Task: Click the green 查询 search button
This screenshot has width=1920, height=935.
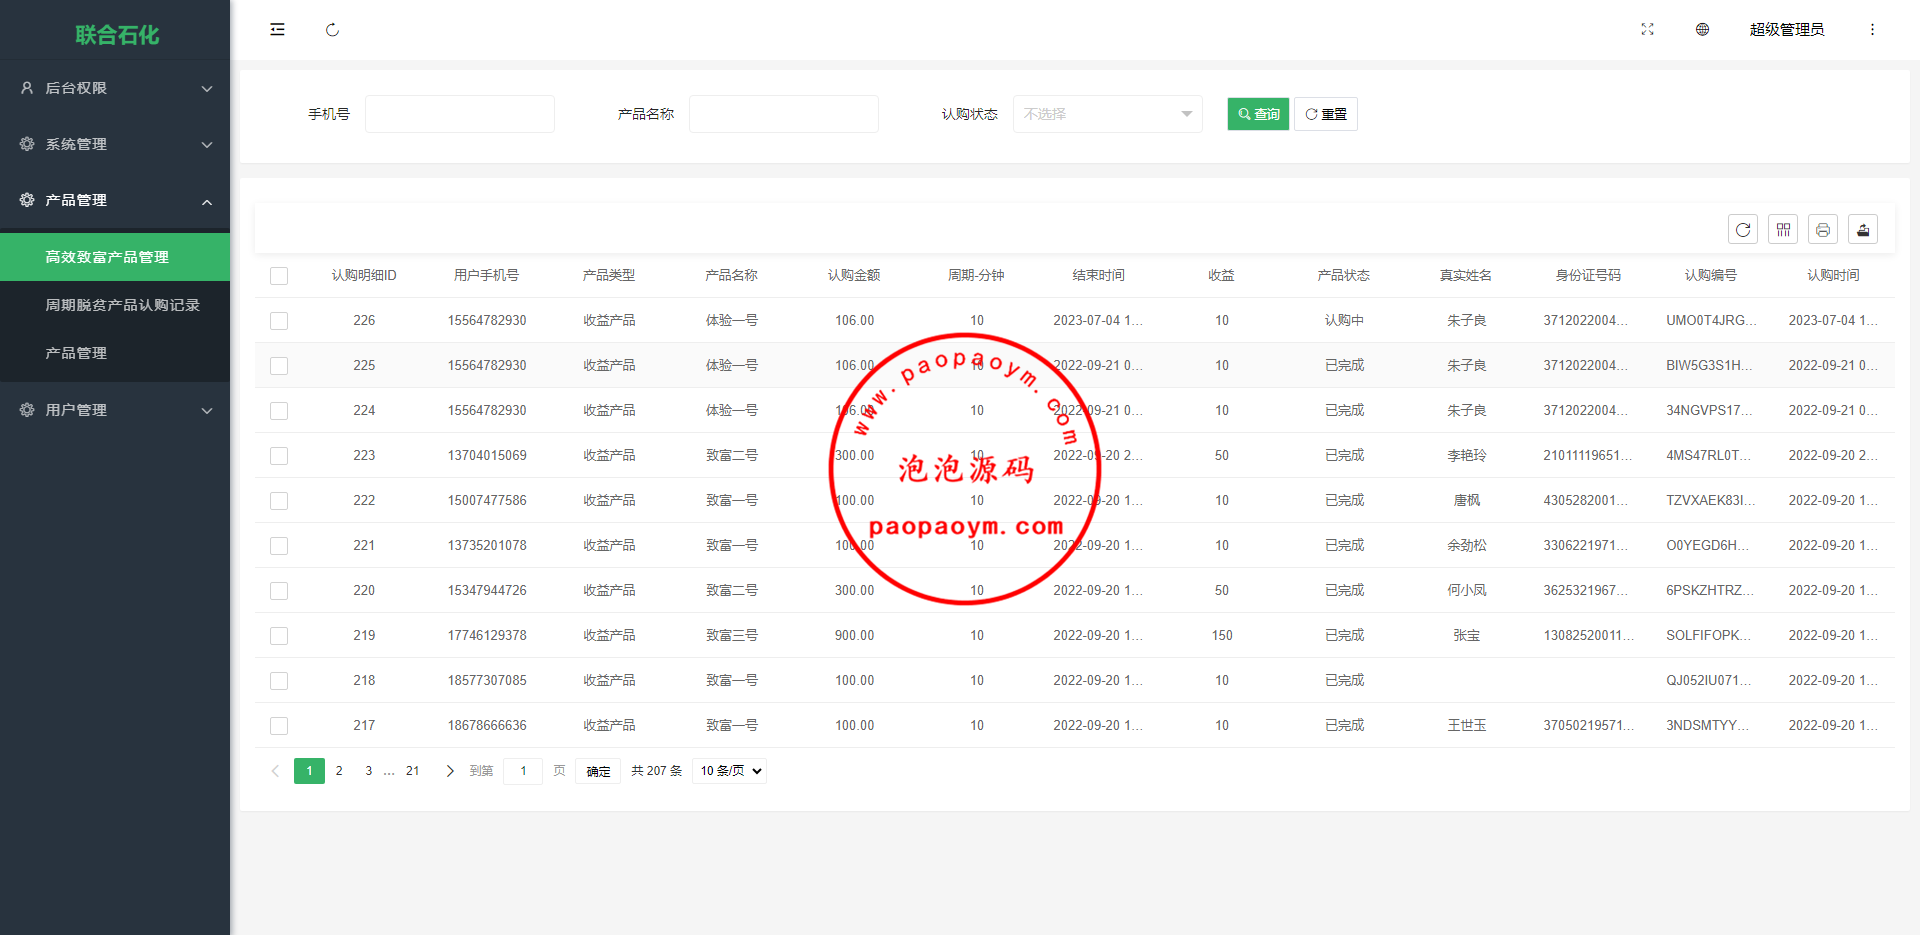Action: point(1258,114)
